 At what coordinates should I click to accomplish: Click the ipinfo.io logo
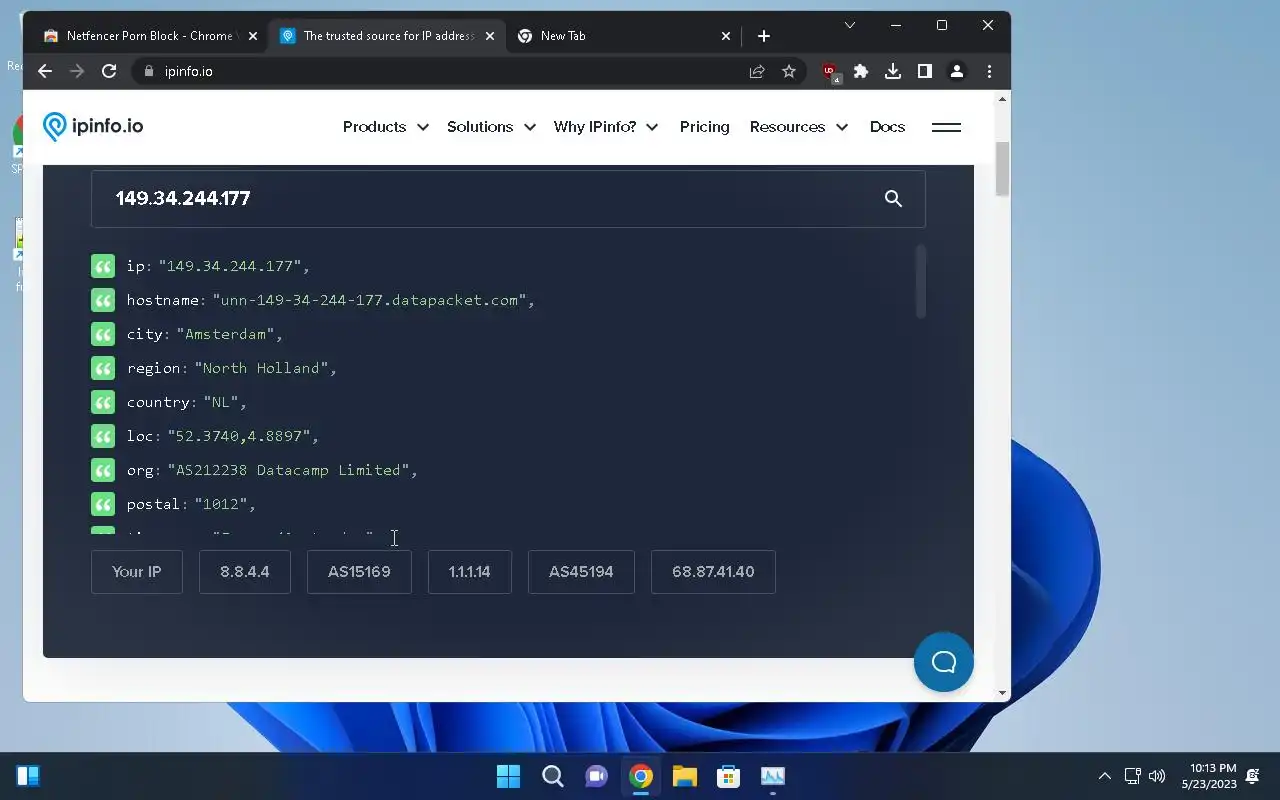pyautogui.click(x=93, y=126)
